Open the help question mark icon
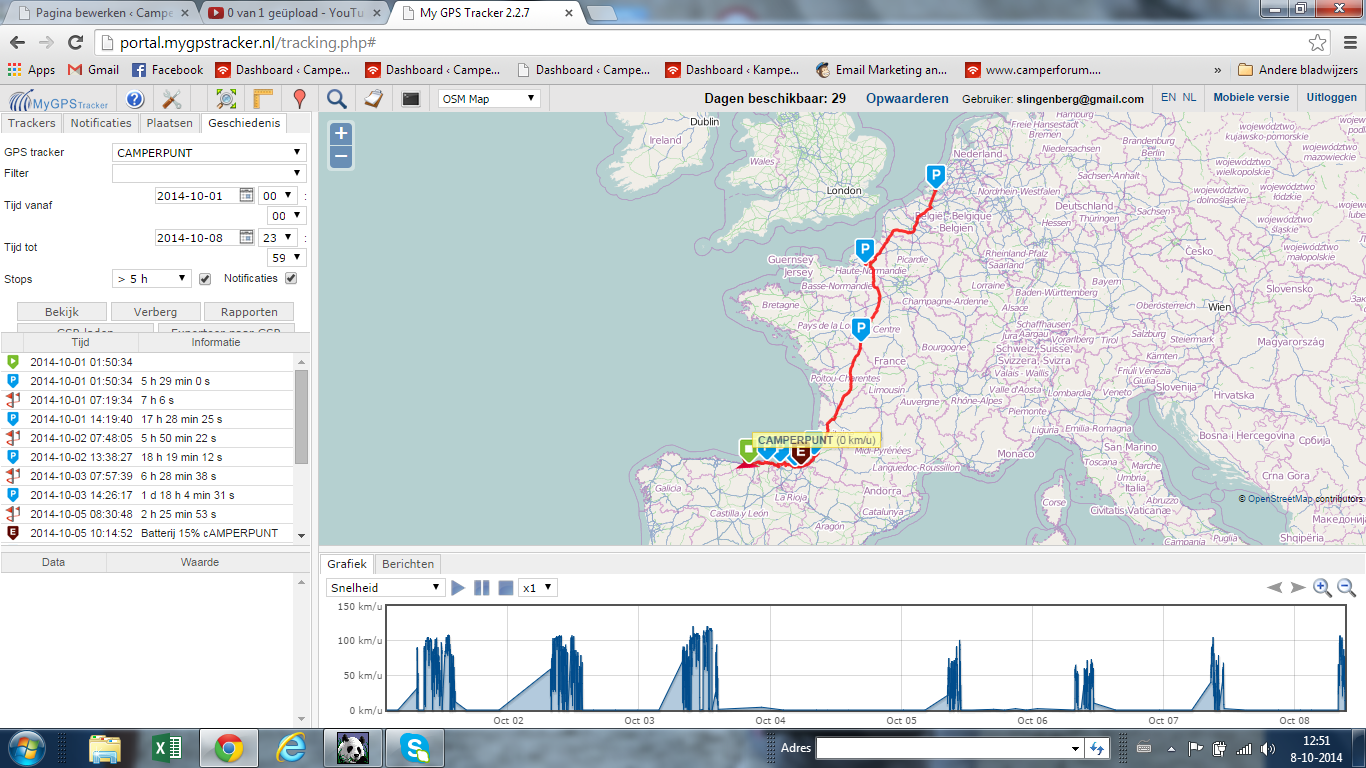1366x768 pixels. coord(135,99)
